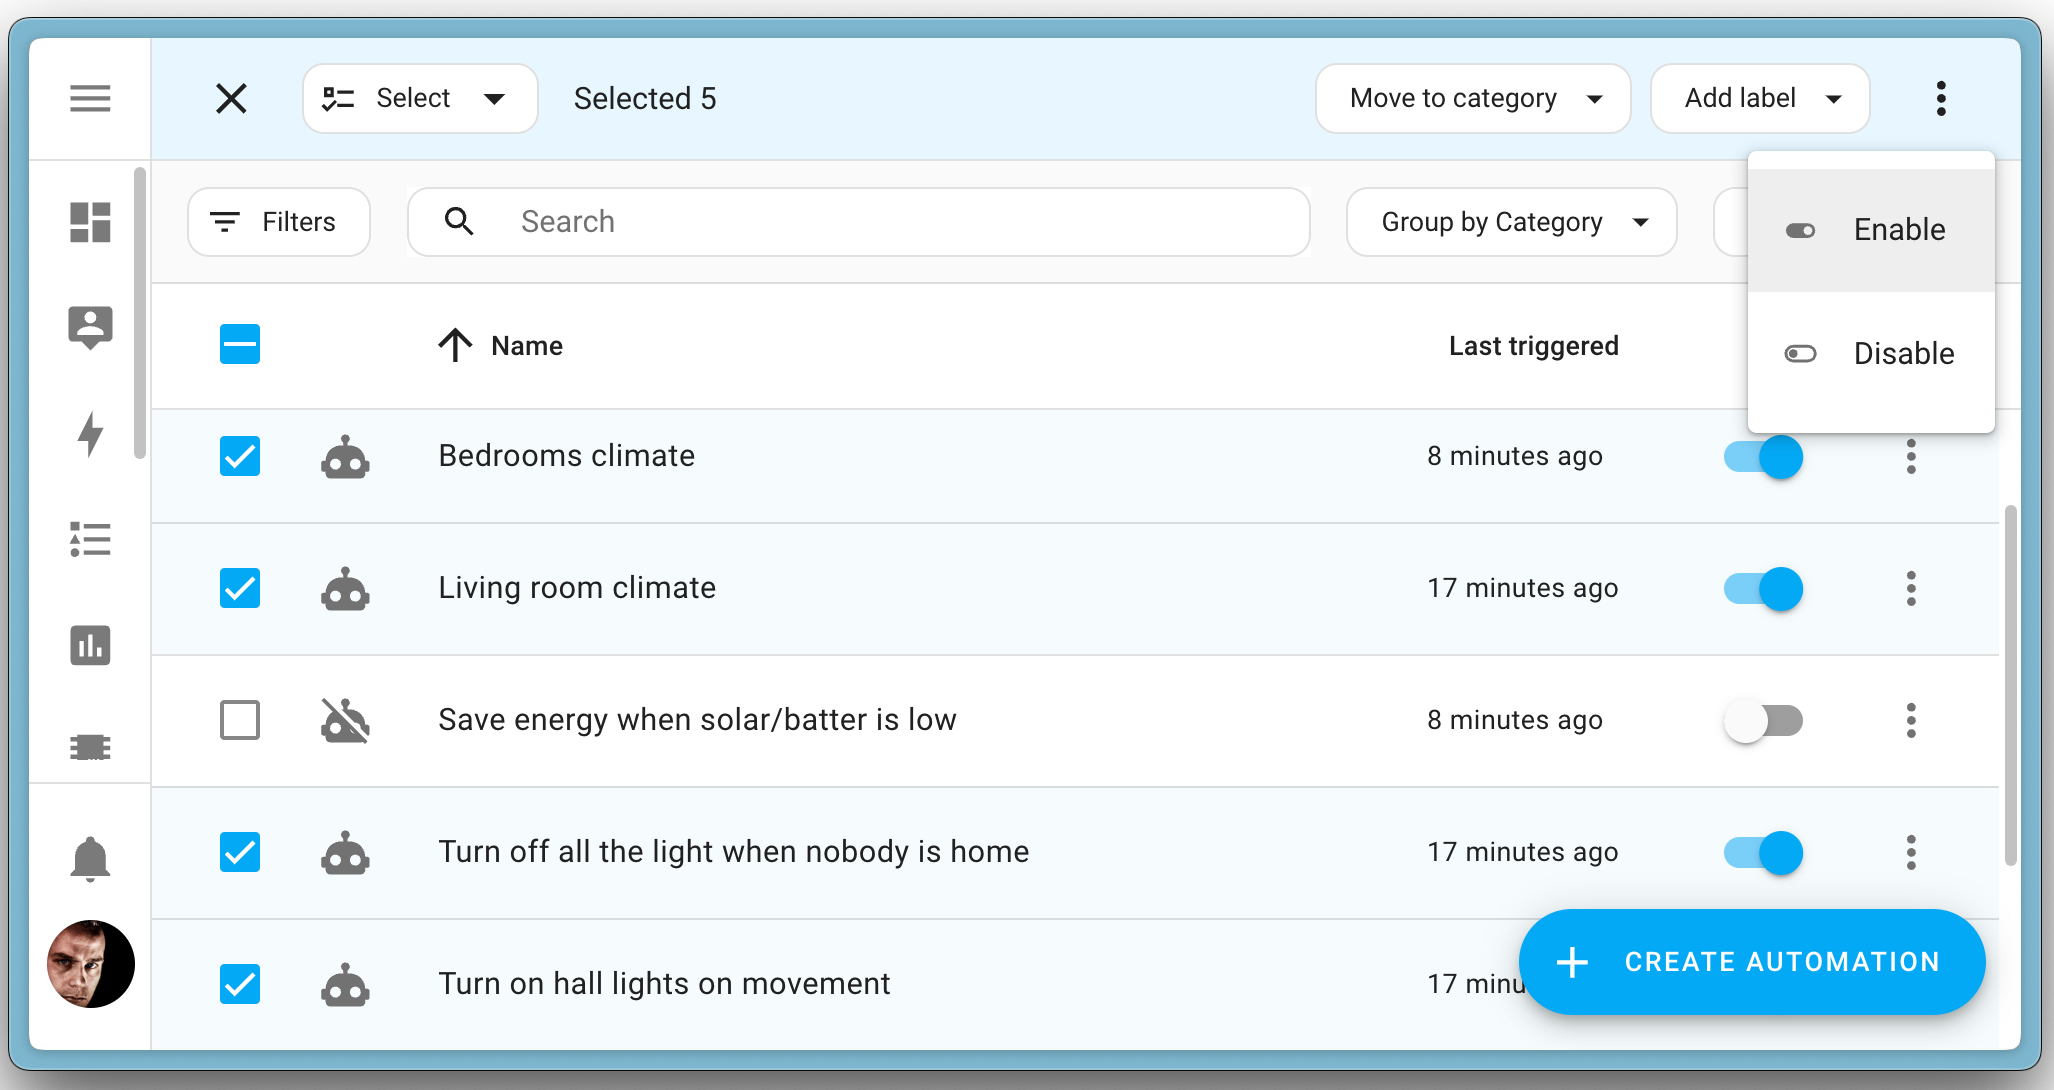Screen dimensions: 2054x1090
Task: Click the robot icon beside Bedrooms climate
Action: point(346,457)
